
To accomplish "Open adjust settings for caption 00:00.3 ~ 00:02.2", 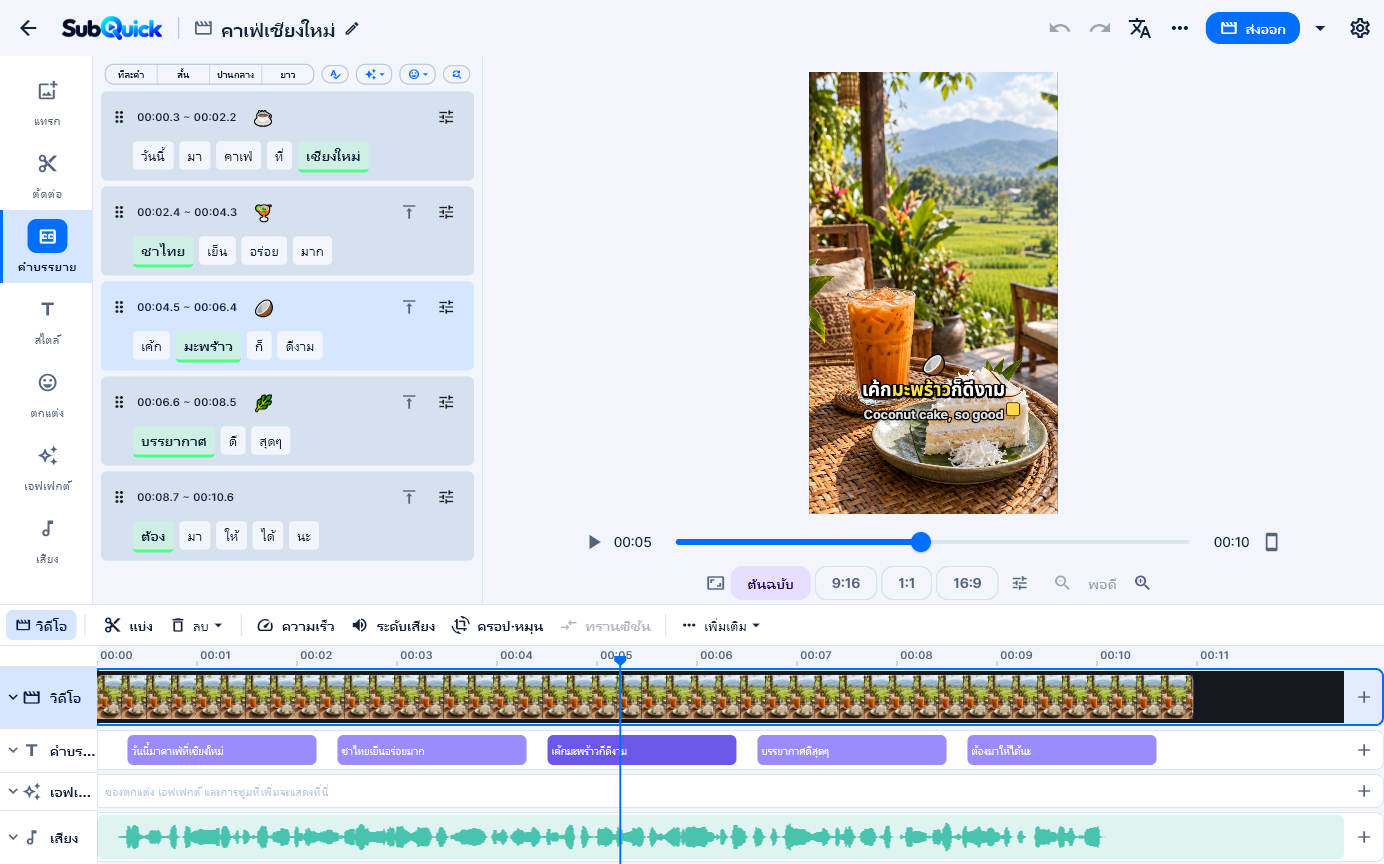I will (446, 117).
